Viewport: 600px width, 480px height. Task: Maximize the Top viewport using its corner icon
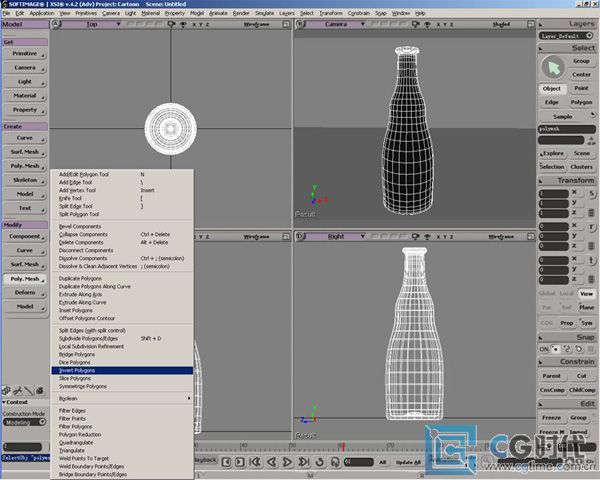click(x=283, y=24)
